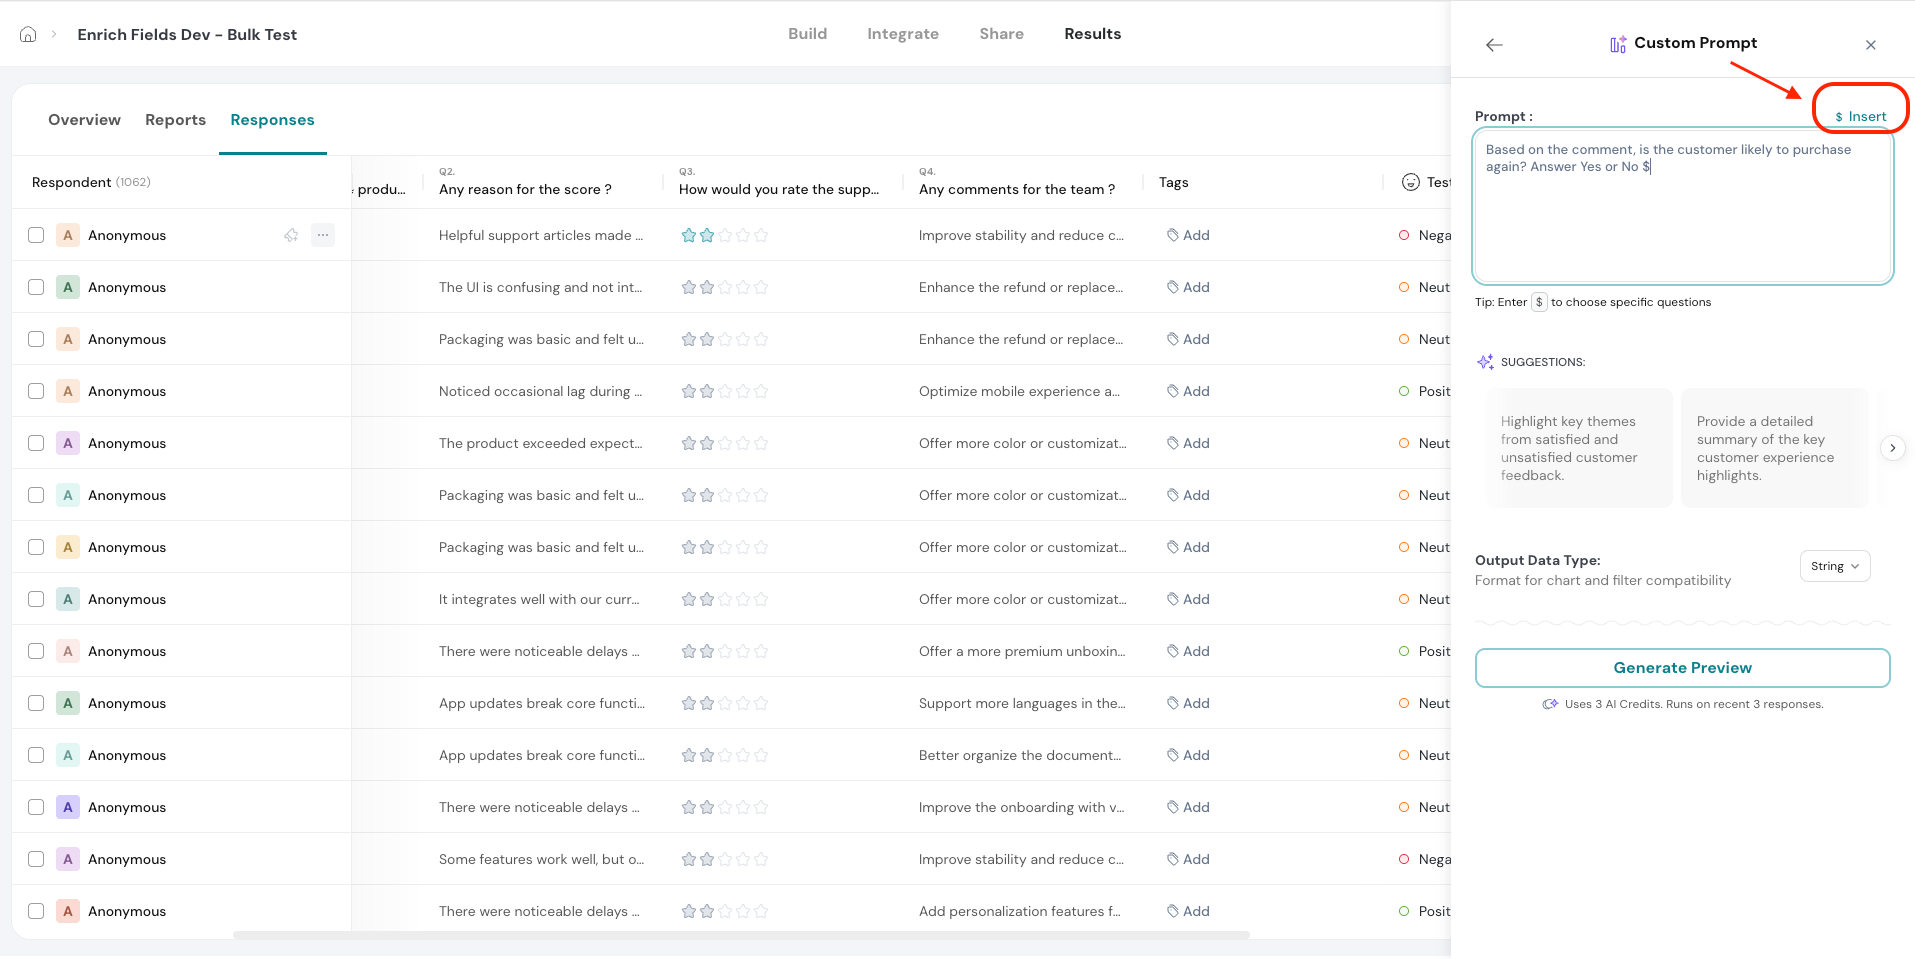Close the Custom Prompt panel
This screenshot has height=959, width=1915.
tap(1870, 45)
